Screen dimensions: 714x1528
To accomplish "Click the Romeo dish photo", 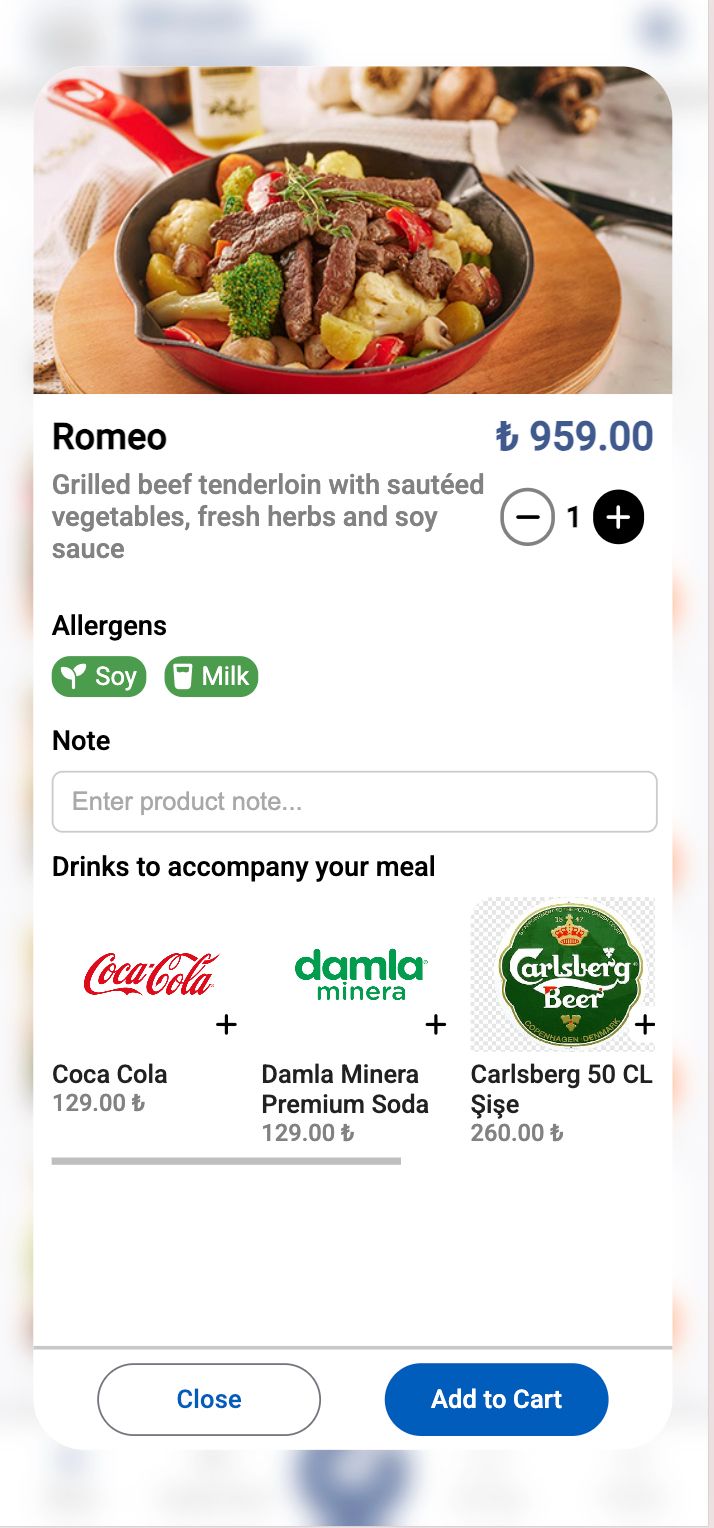I will click(352, 230).
